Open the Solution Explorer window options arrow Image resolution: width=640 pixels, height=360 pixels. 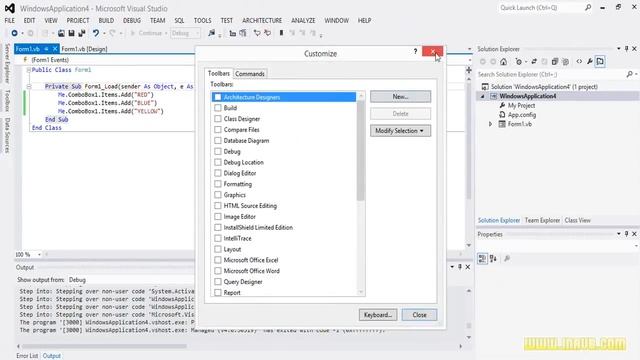(x=618, y=49)
